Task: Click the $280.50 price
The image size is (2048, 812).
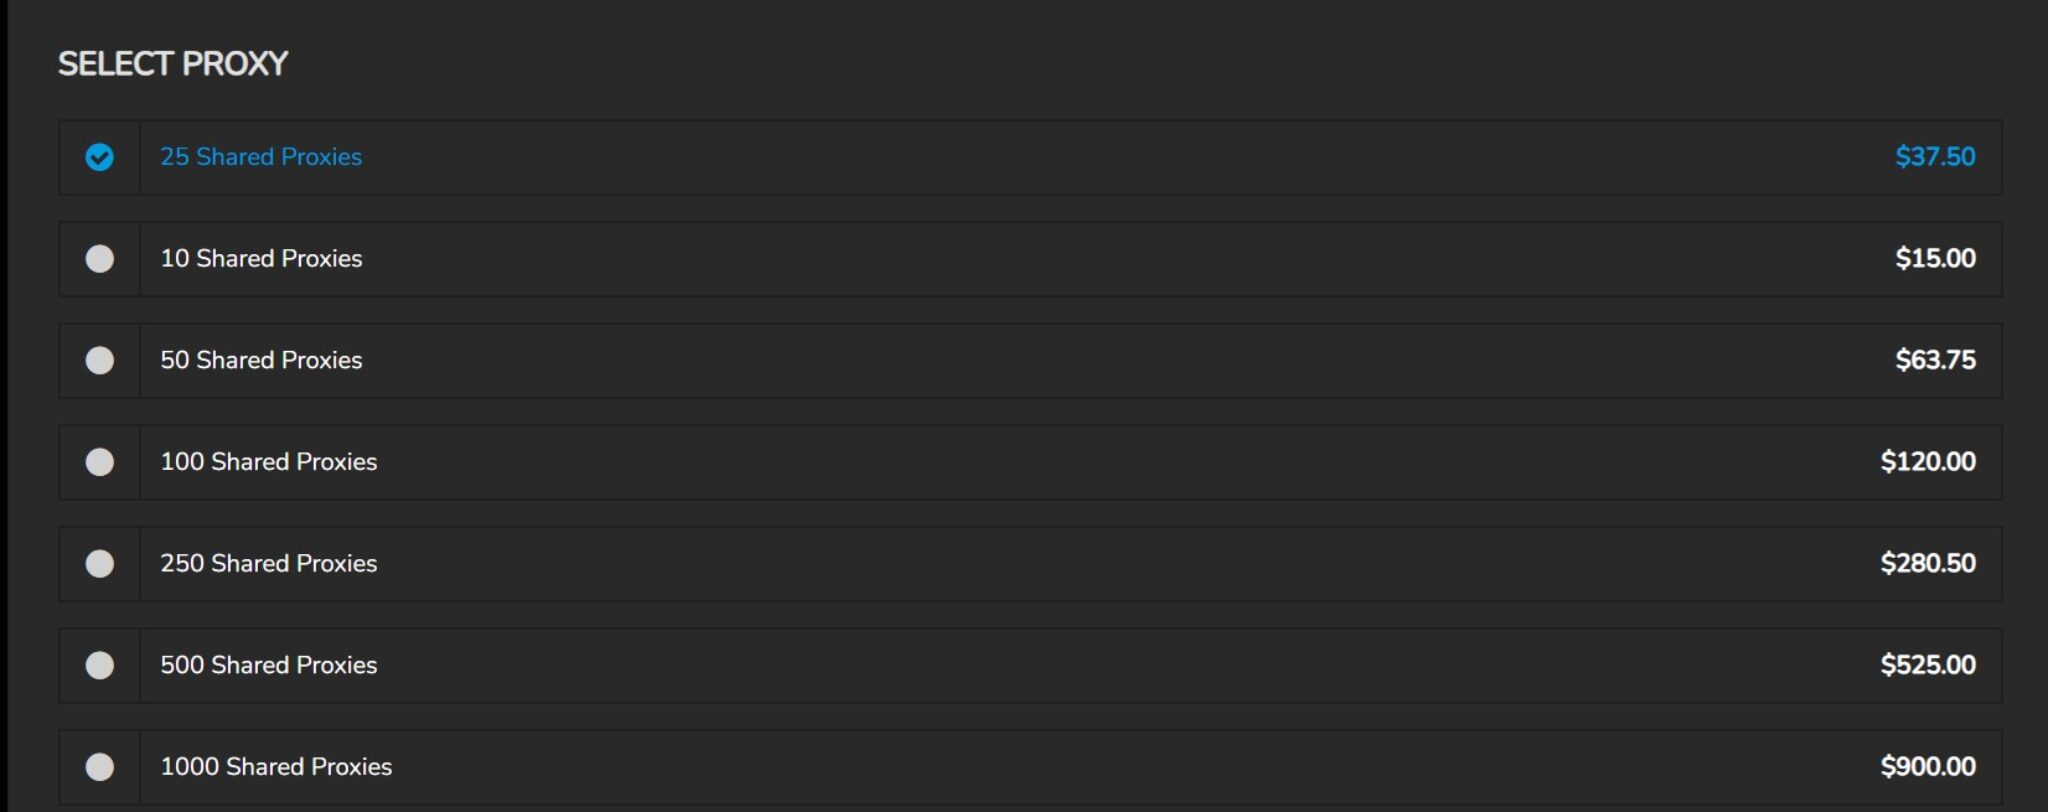Action: (1927, 564)
